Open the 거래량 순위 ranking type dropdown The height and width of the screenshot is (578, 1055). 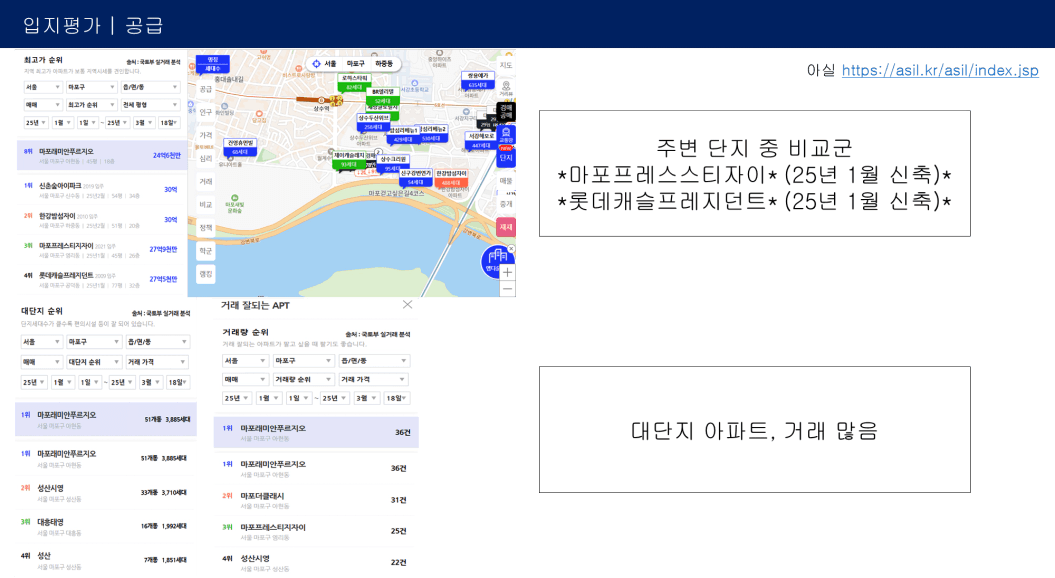pyautogui.click(x=303, y=380)
